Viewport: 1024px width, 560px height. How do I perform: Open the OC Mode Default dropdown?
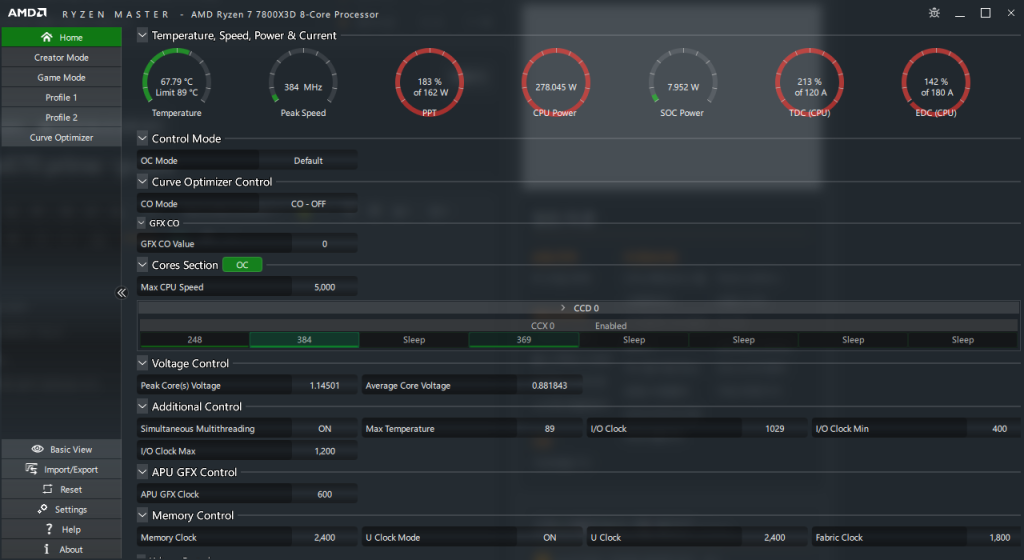(x=308, y=161)
